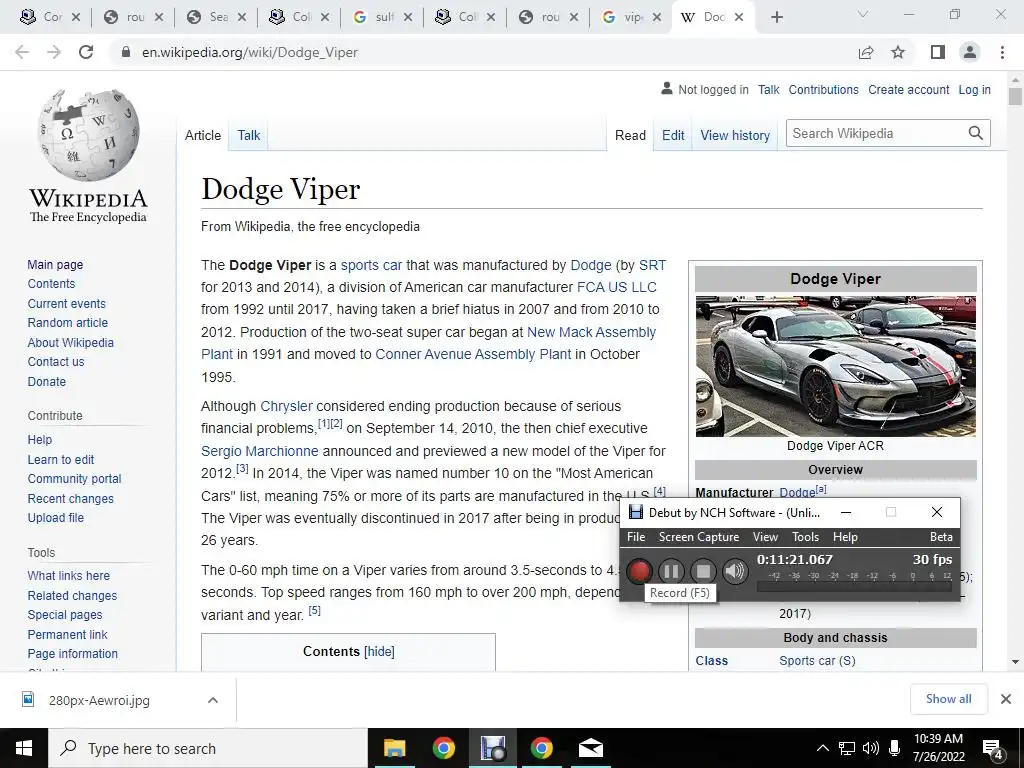Open the notifications center icon

tap(992, 749)
